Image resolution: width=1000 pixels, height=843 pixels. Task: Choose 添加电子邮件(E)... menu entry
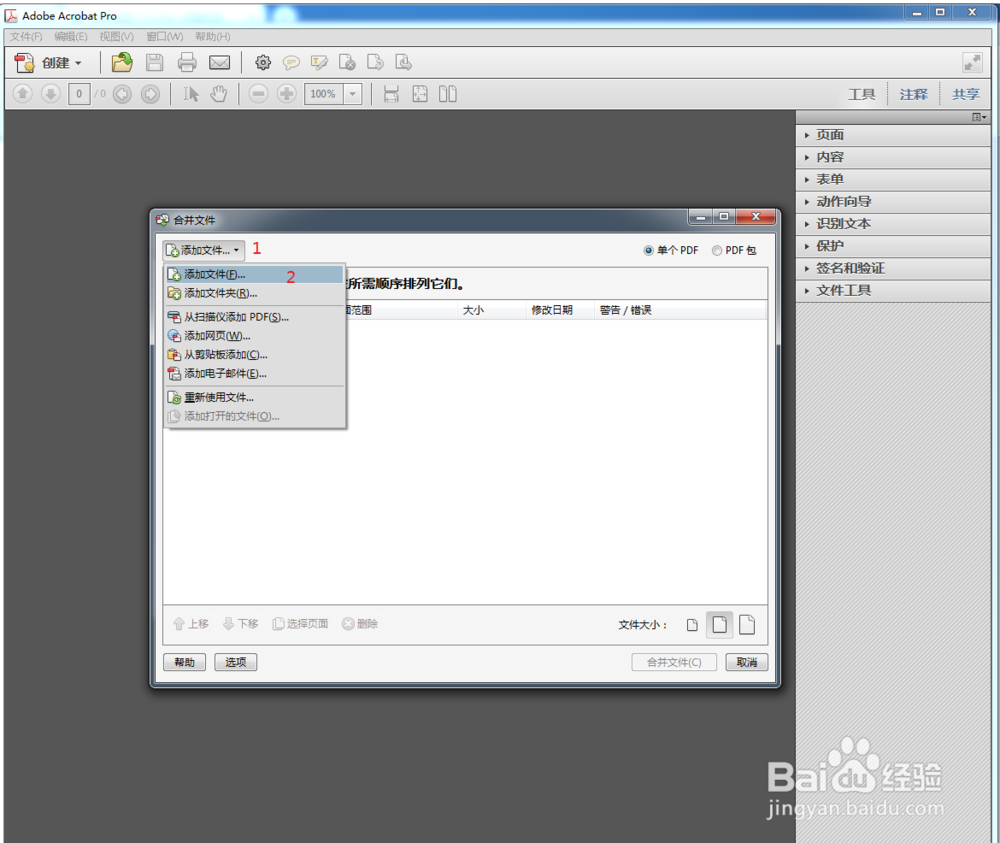coord(254,374)
